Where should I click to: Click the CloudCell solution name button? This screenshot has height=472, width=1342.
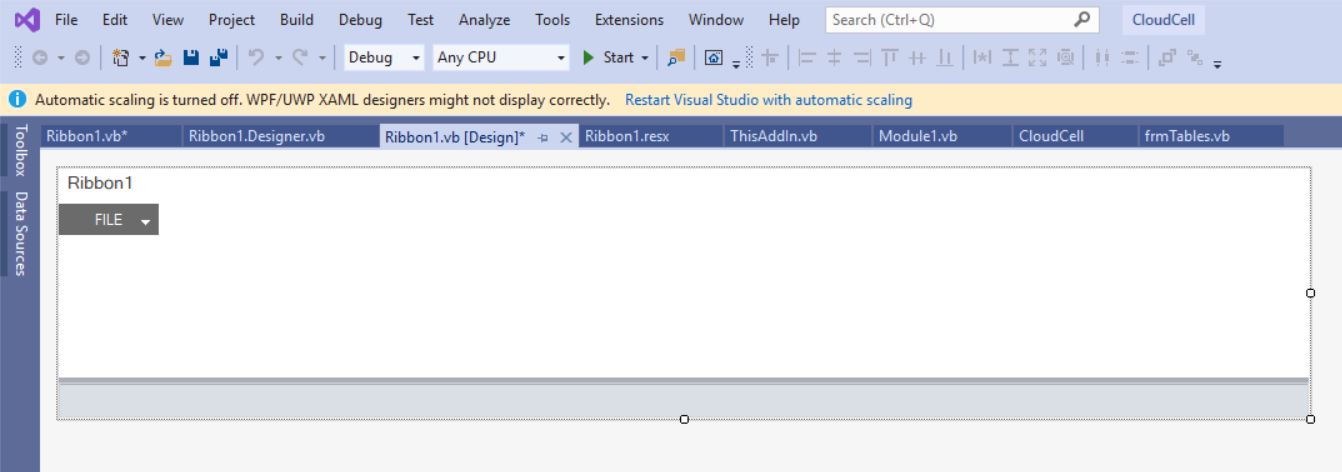1163,20
